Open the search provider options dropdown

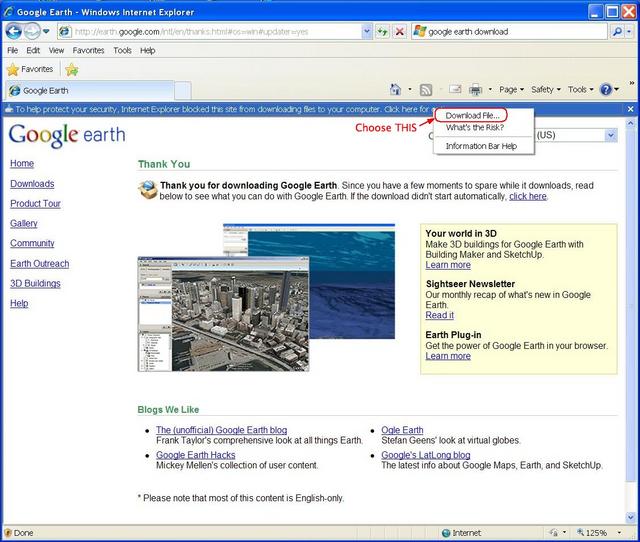pyautogui.click(x=629, y=31)
